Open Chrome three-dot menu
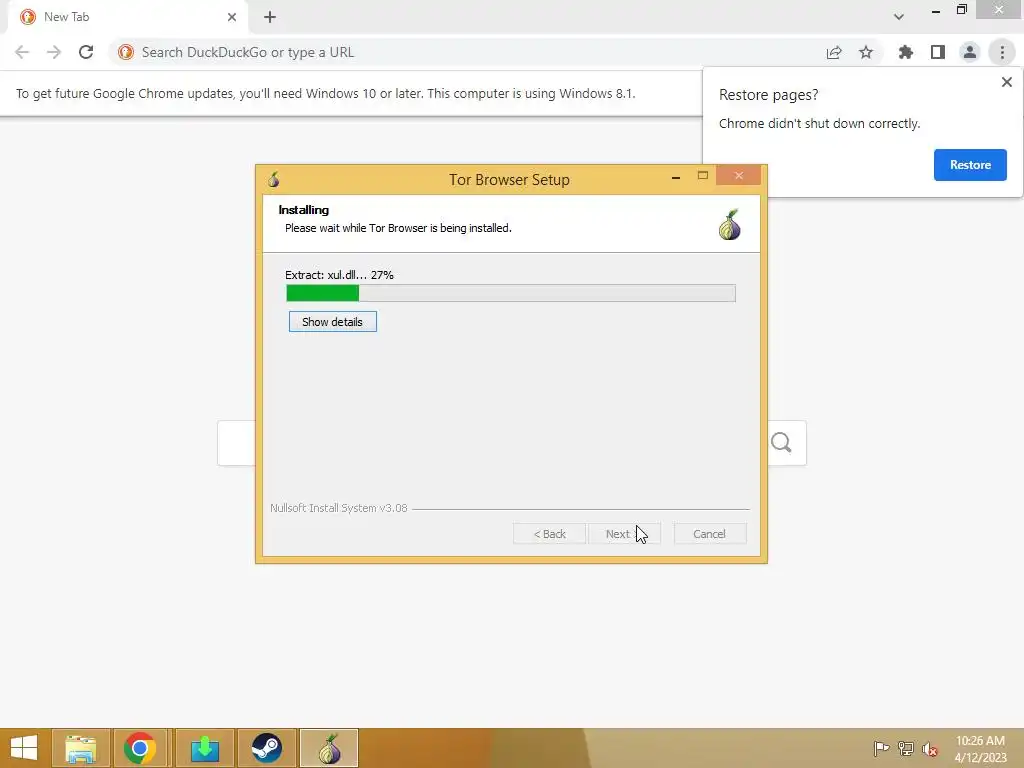 click(x=1002, y=52)
